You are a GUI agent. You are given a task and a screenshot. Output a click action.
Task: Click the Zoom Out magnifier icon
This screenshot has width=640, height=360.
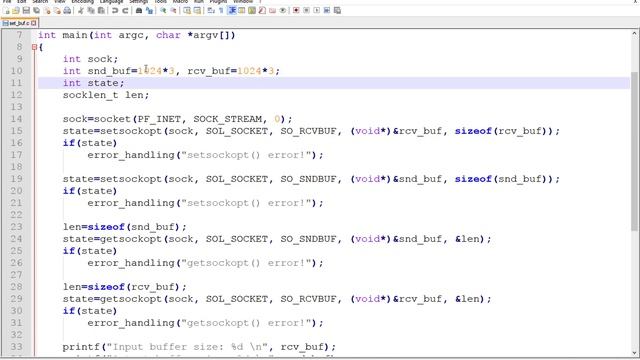click(x=173, y=10)
